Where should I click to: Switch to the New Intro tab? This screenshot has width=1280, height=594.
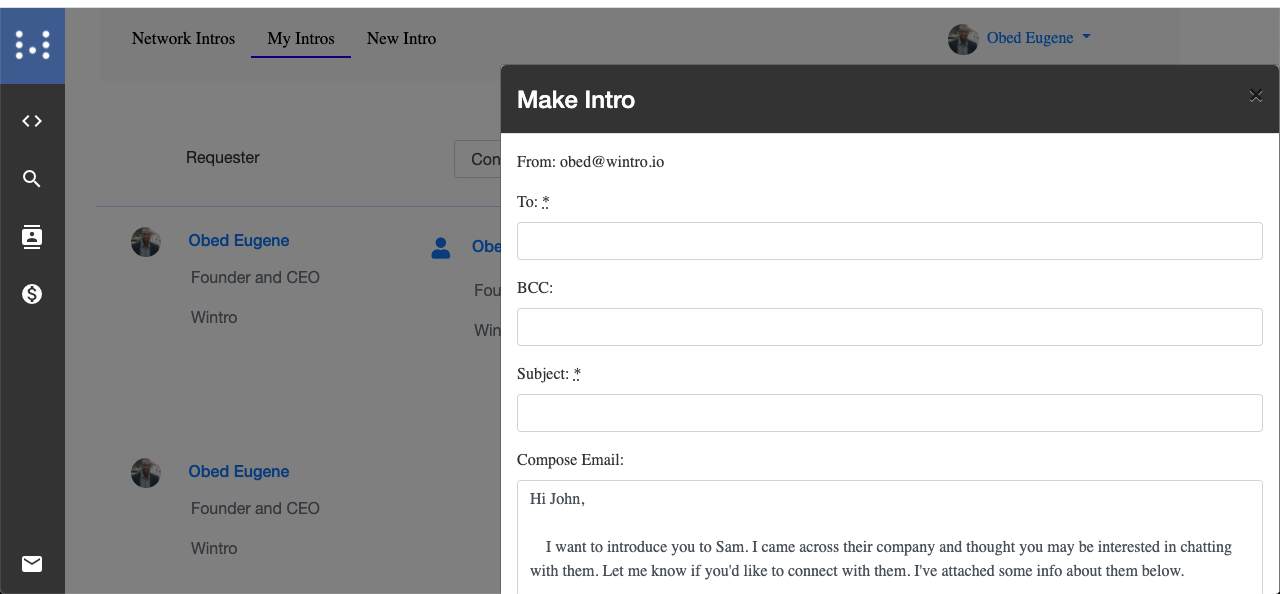(x=401, y=39)
